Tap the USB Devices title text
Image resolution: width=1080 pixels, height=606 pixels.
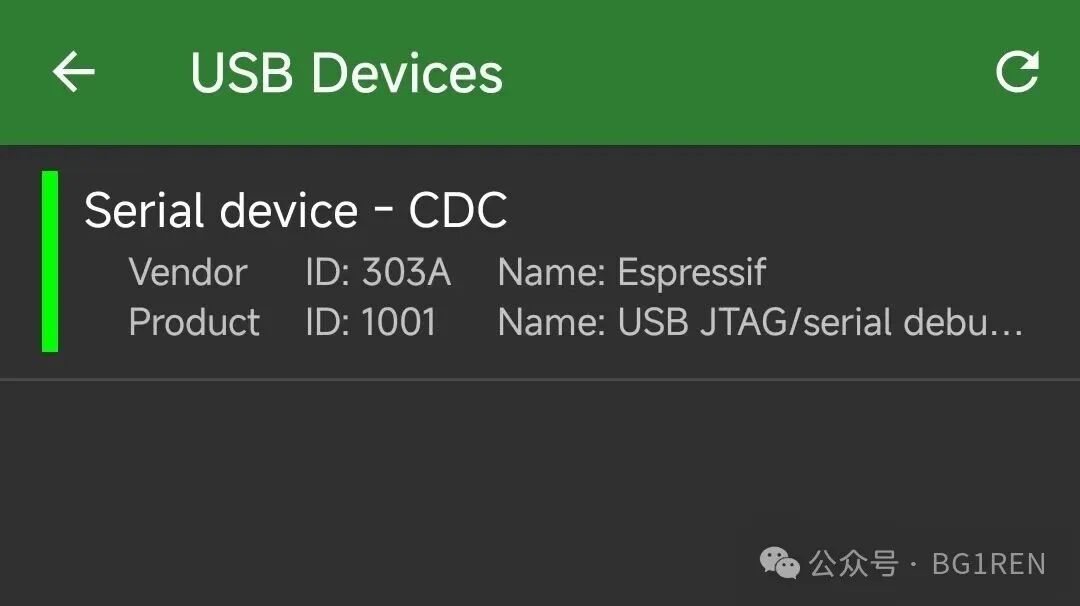click(346, 71)
